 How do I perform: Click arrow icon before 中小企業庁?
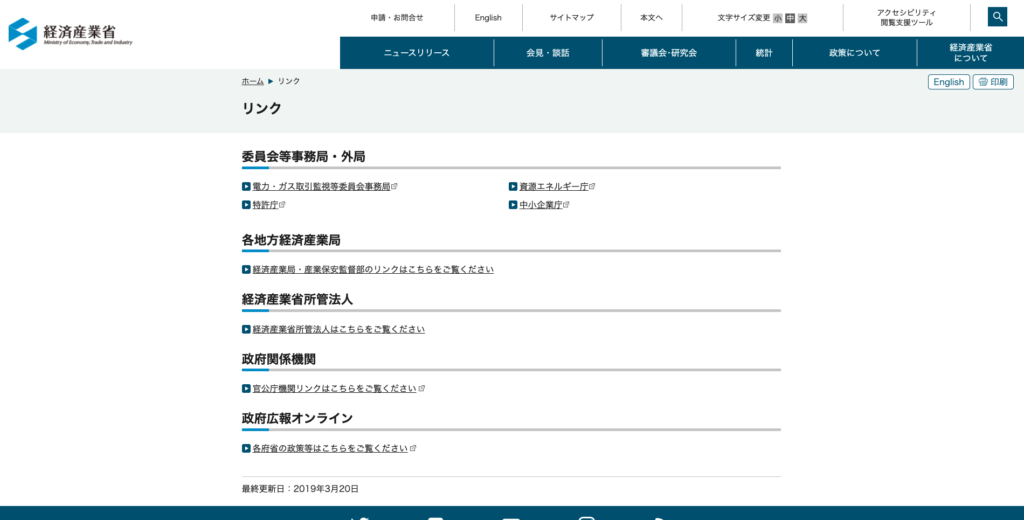[x=513, y=205]
